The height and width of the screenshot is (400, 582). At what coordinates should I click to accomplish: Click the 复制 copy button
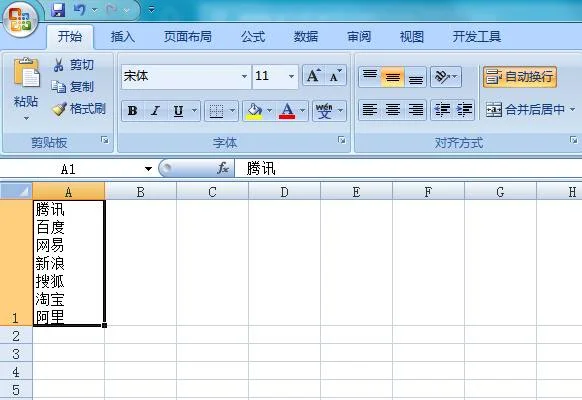click(x=73, y=87)
